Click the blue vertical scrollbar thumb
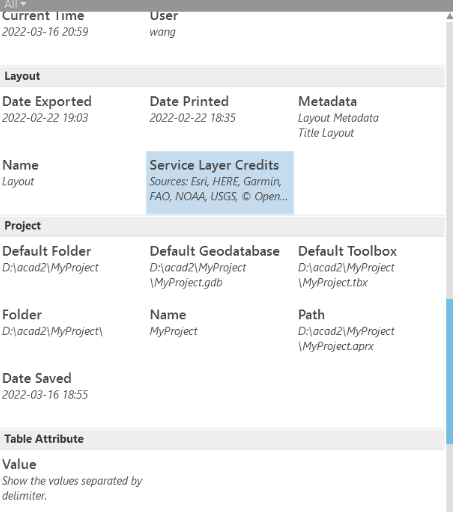The image size is (453, 512). click(449, 371)
